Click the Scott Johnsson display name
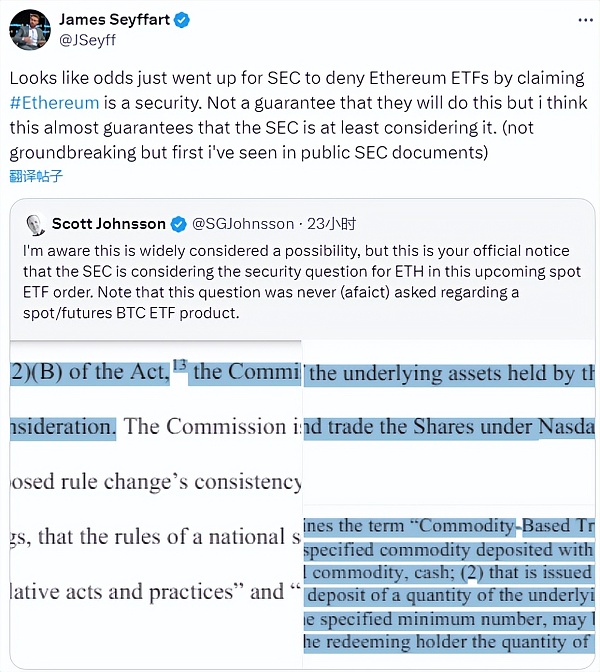Screen dimensions: 600x672 click(109, 223)
